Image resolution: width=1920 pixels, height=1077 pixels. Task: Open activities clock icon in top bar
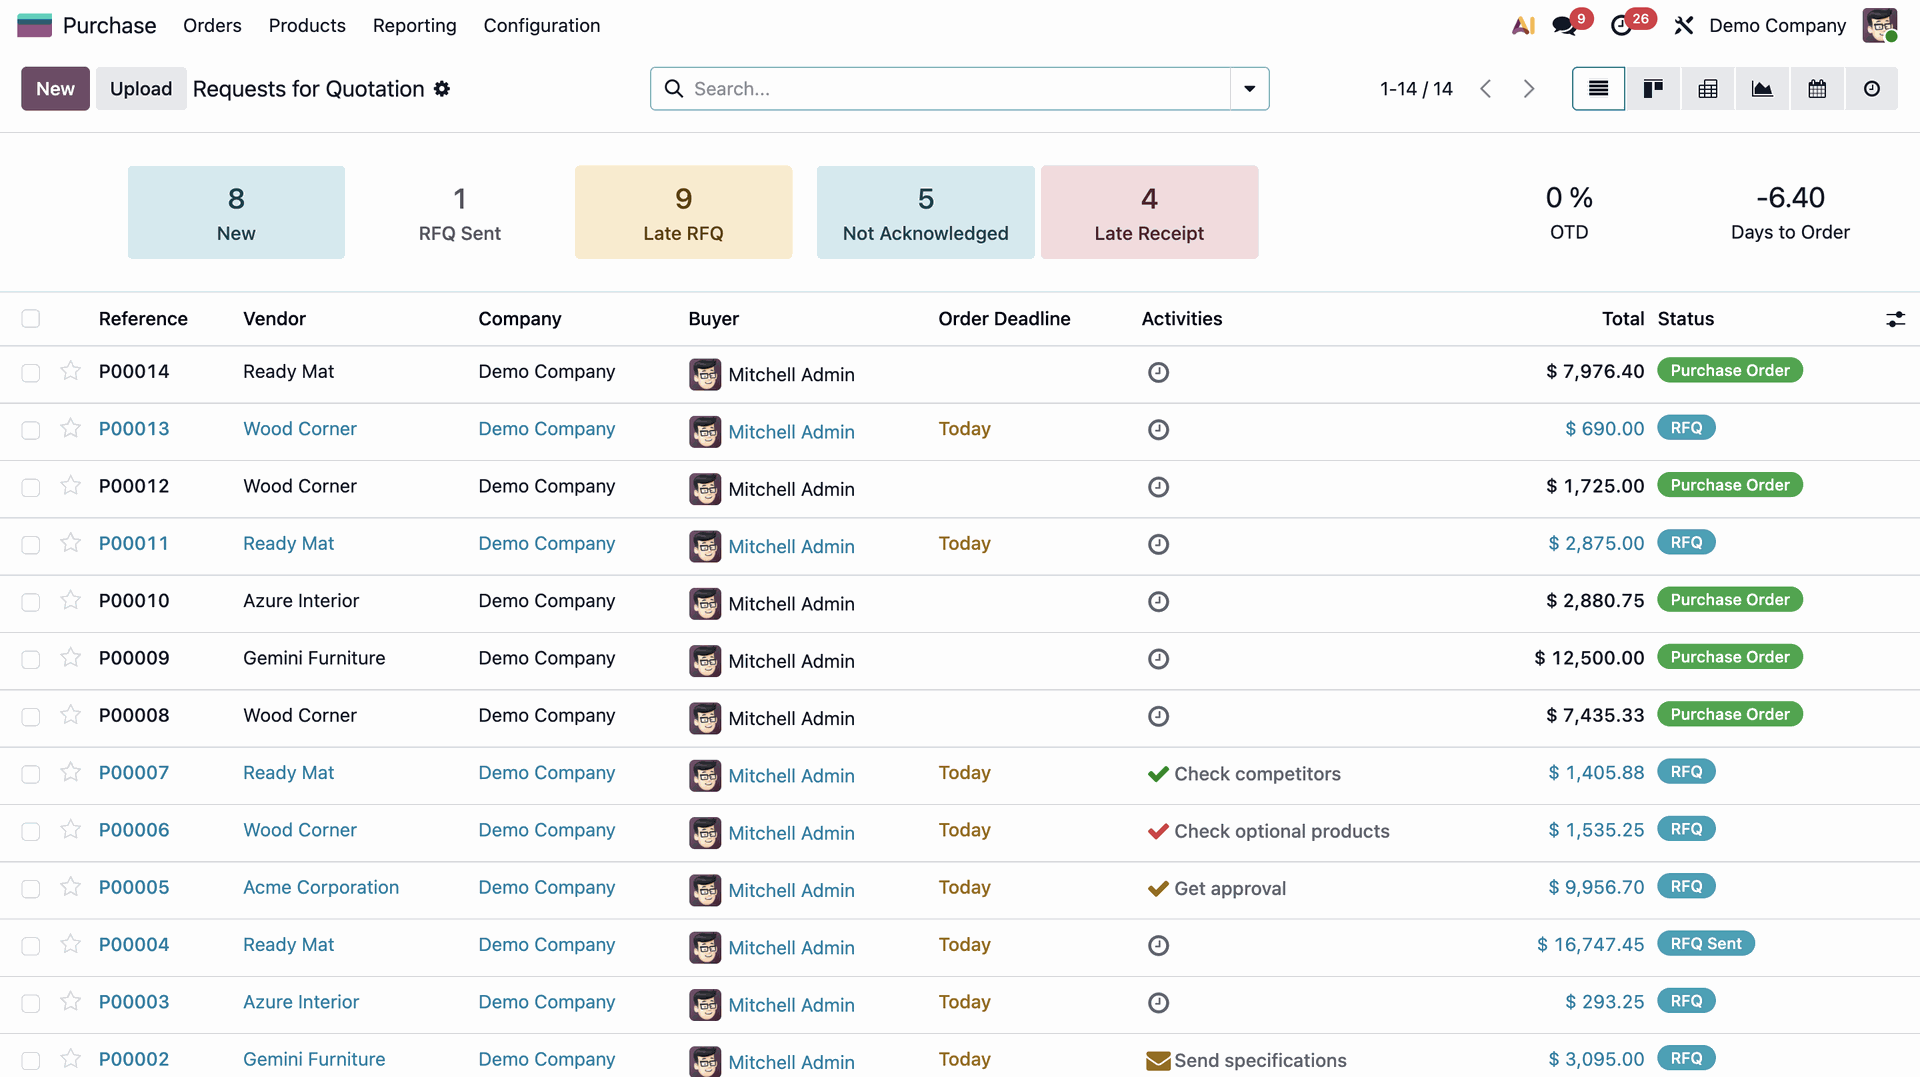point(1623,25)
